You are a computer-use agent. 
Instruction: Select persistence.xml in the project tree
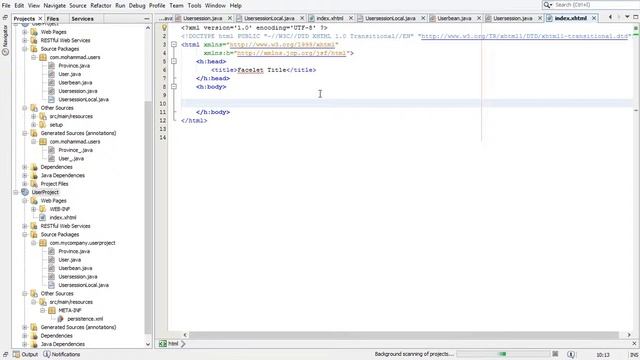coord(85,319)
